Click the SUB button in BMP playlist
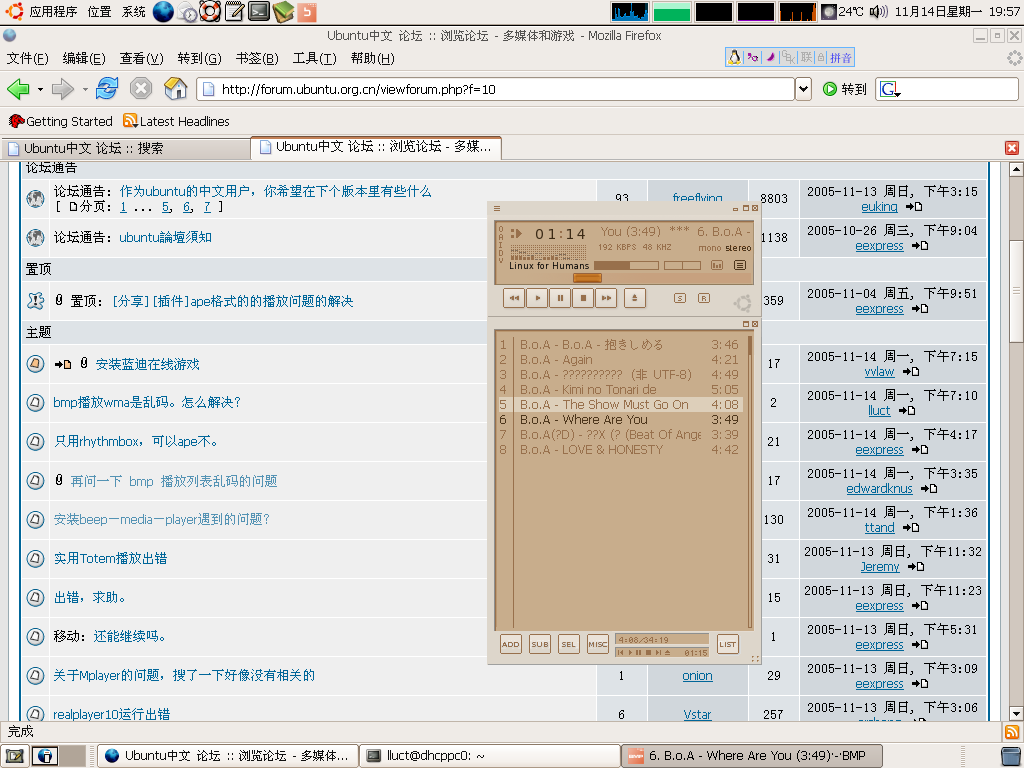Viewport: 1024px width, 768px height. 540,644
